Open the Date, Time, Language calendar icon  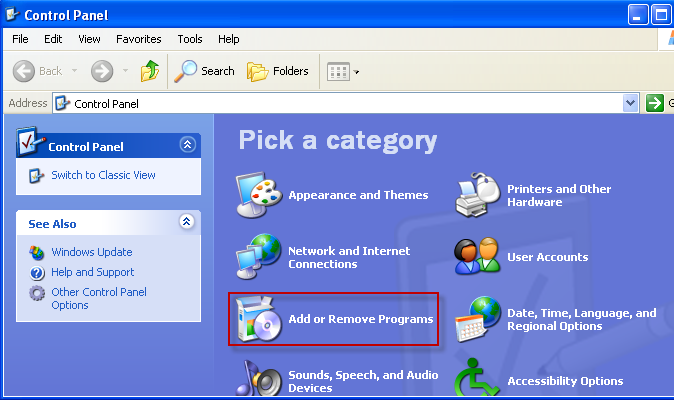tap(478, 319)
